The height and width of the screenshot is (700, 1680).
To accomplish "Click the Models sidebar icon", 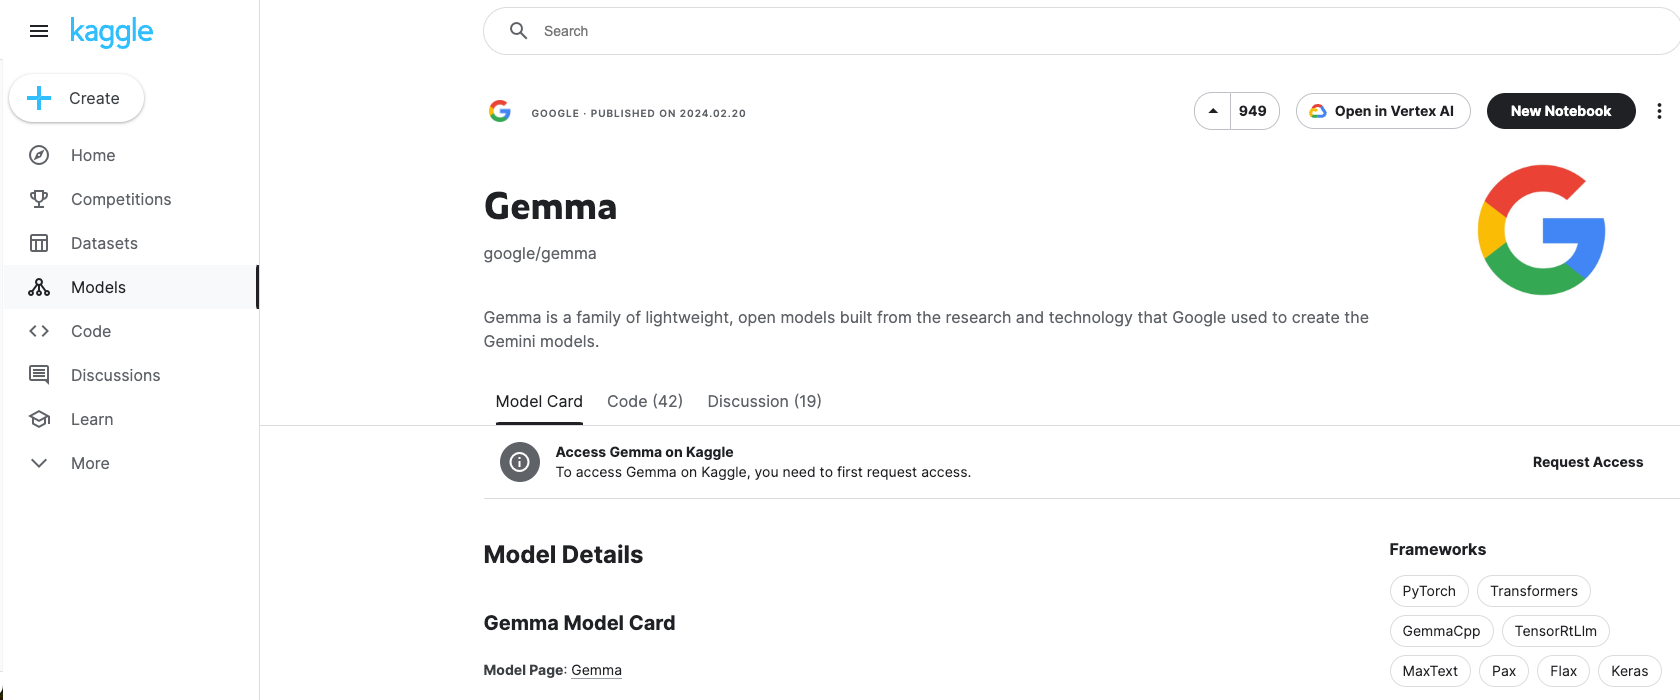I will click(x=38, y=287).
